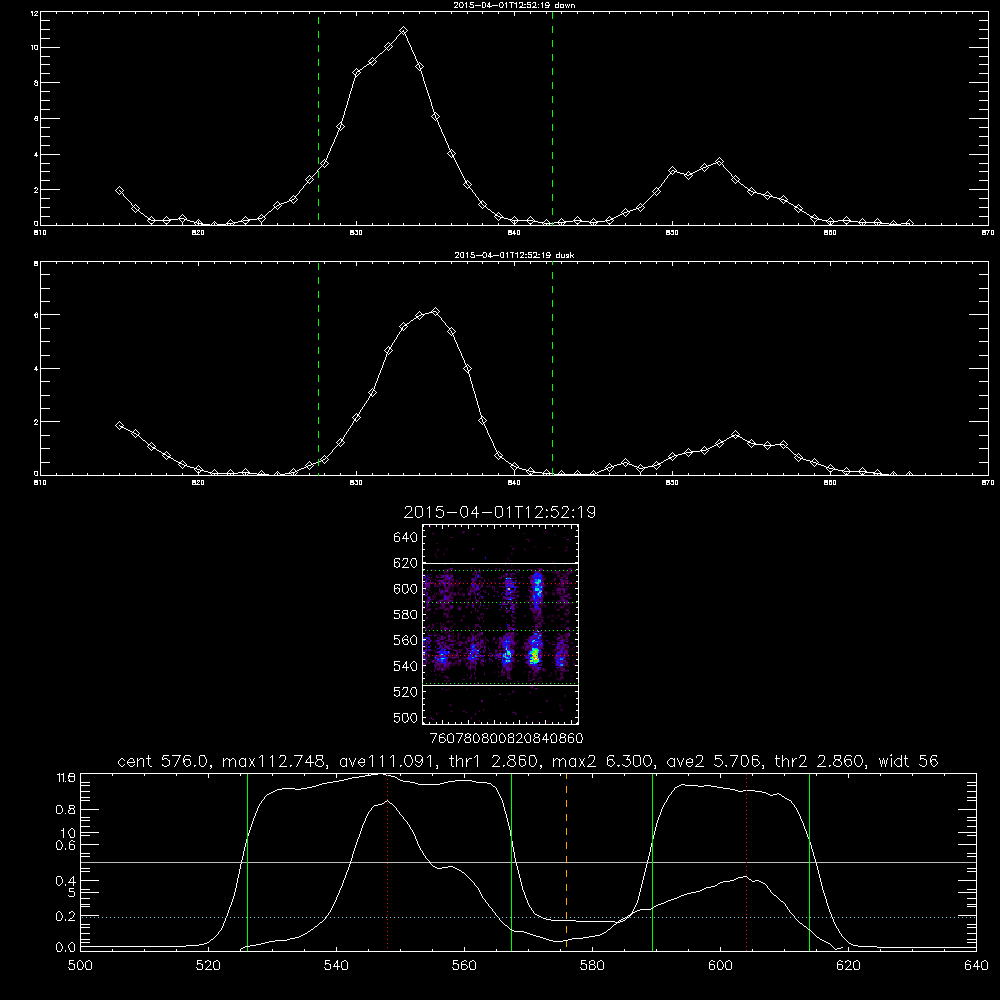Click x-axis label 520 of the lowest plot
The height and width of the screenshot is (1000, 1000).
[x=208, y=966]
